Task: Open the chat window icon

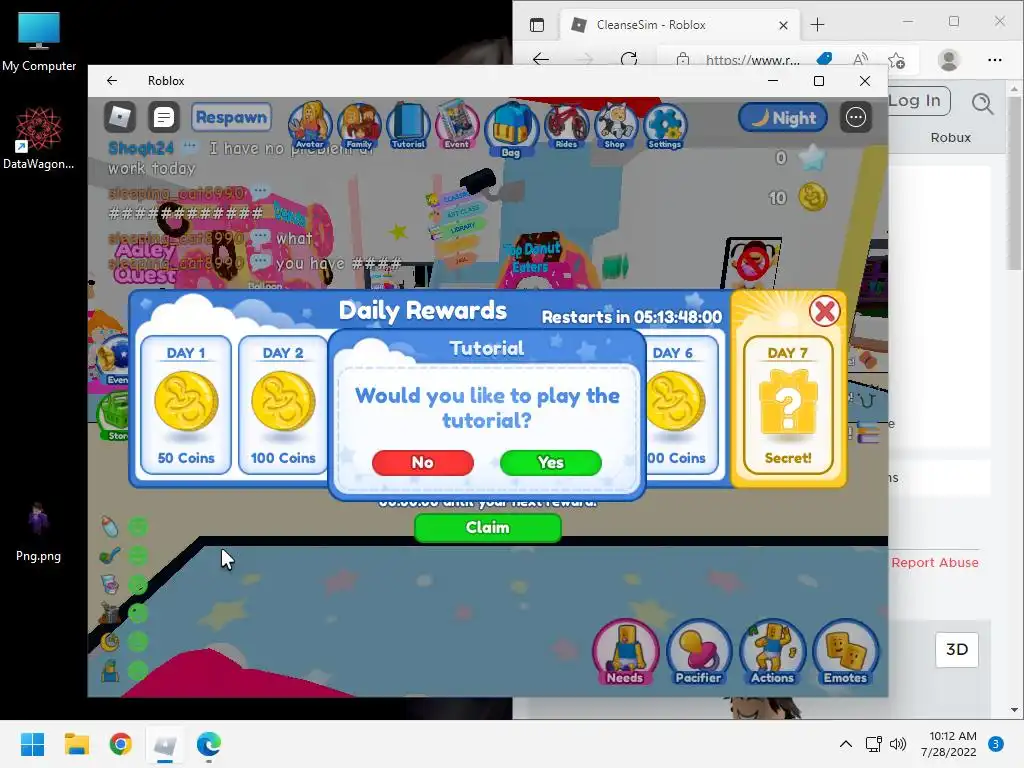Action: (x=164, y=118)
